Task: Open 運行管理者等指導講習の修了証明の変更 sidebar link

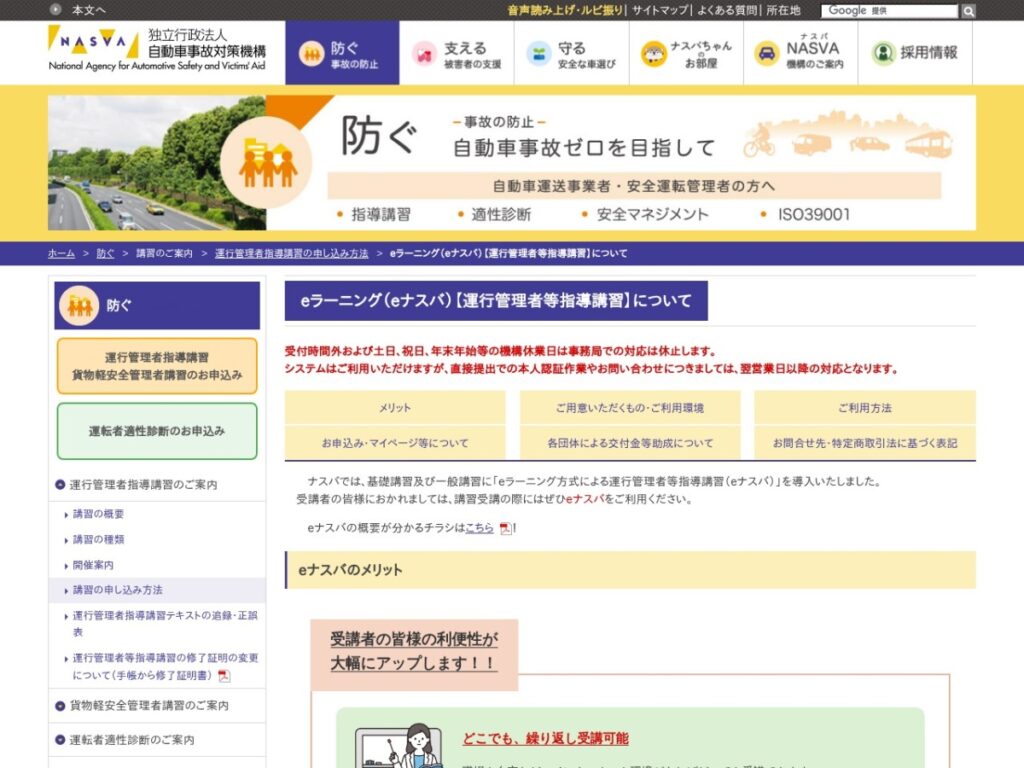Action: pyautogui.click(x=165, y=666)
